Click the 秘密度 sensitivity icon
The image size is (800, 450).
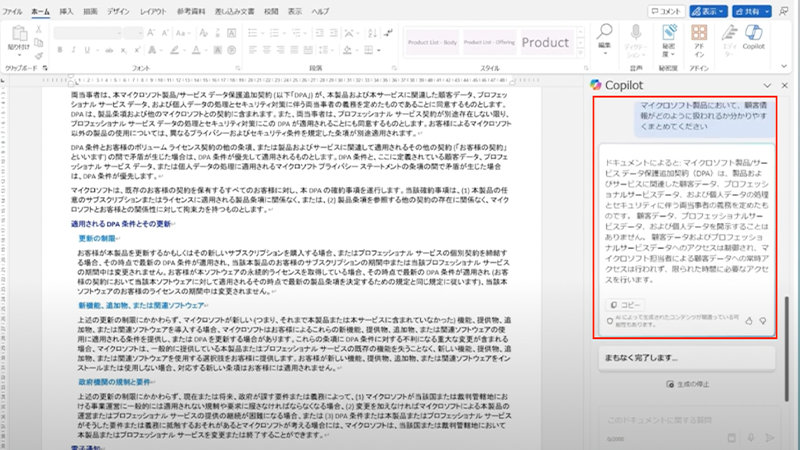[669, 33]
